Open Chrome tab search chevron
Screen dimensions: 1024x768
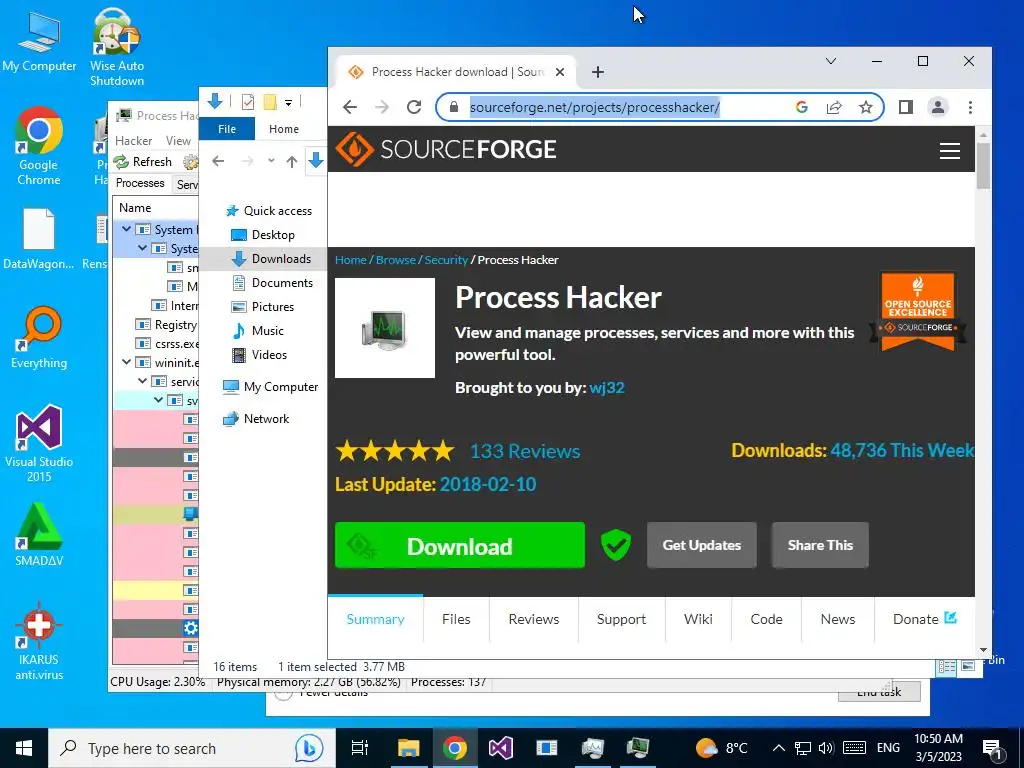coord(831,61)
